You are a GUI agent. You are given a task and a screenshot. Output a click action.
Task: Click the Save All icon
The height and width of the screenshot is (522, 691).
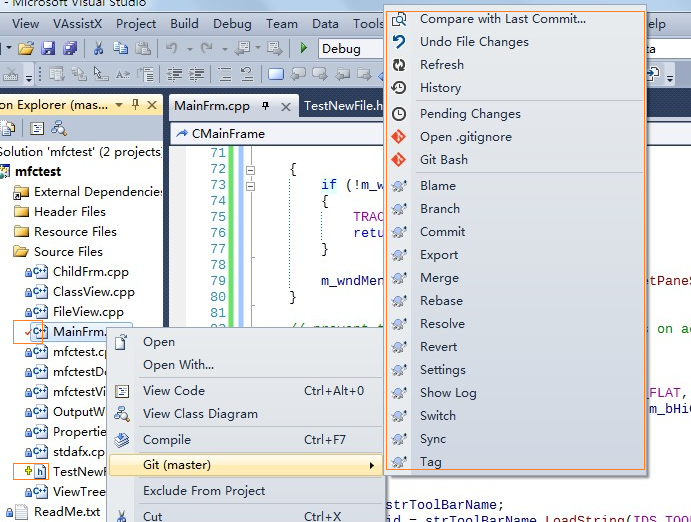click(70, 48)
